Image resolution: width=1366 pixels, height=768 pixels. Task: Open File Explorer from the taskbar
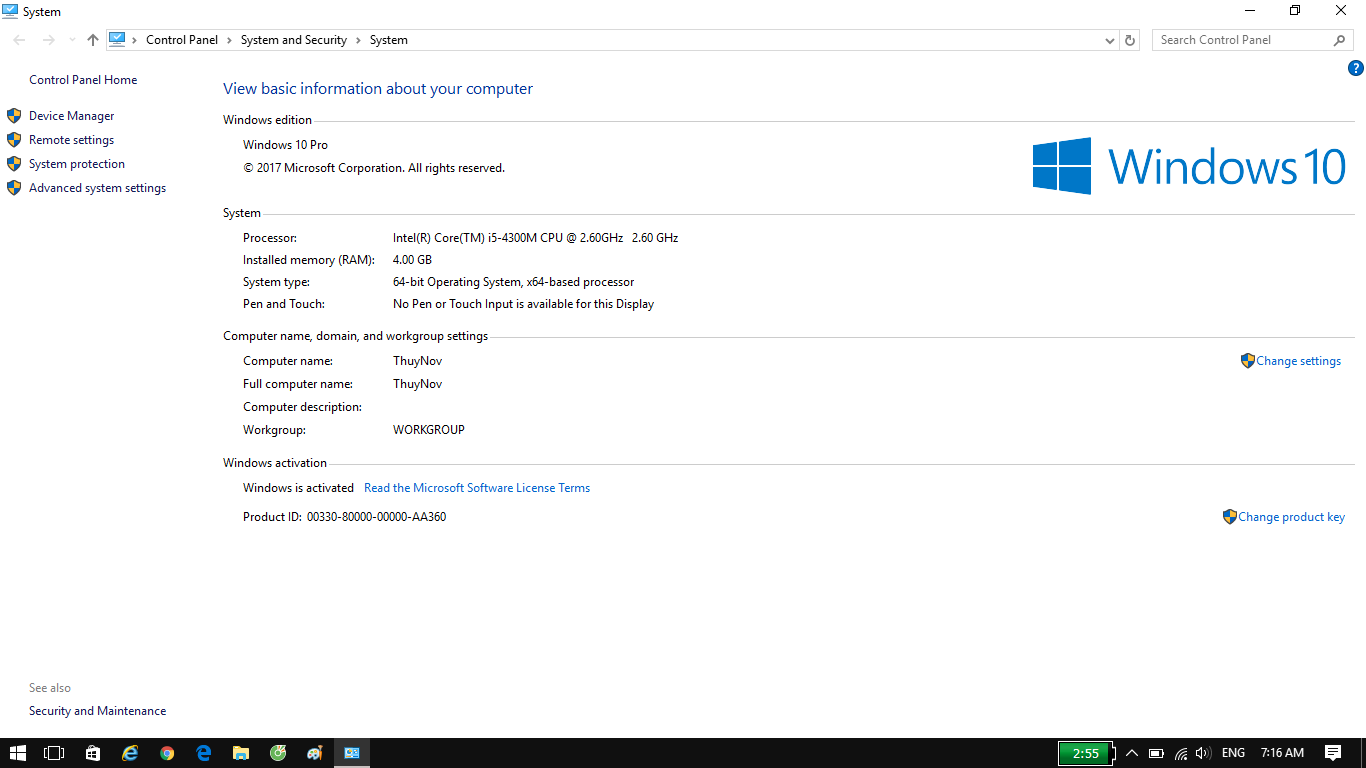(241, 753)
